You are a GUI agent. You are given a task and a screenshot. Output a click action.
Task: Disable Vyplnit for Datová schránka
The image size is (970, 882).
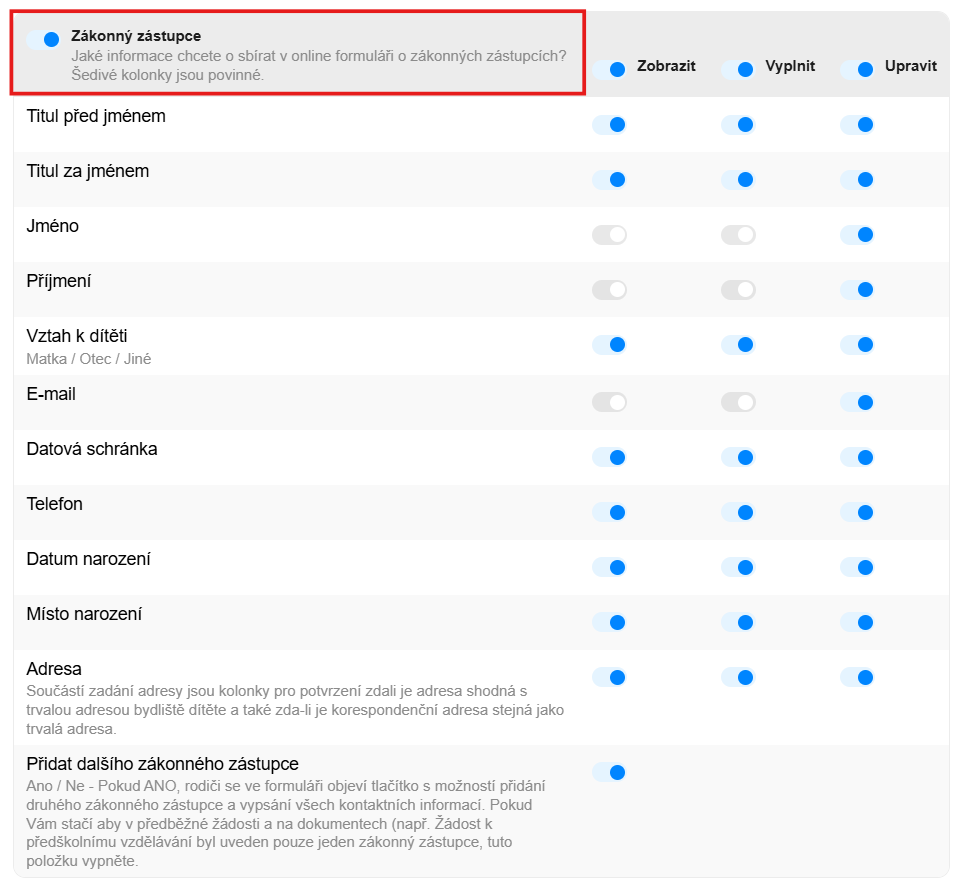[737, 457]
